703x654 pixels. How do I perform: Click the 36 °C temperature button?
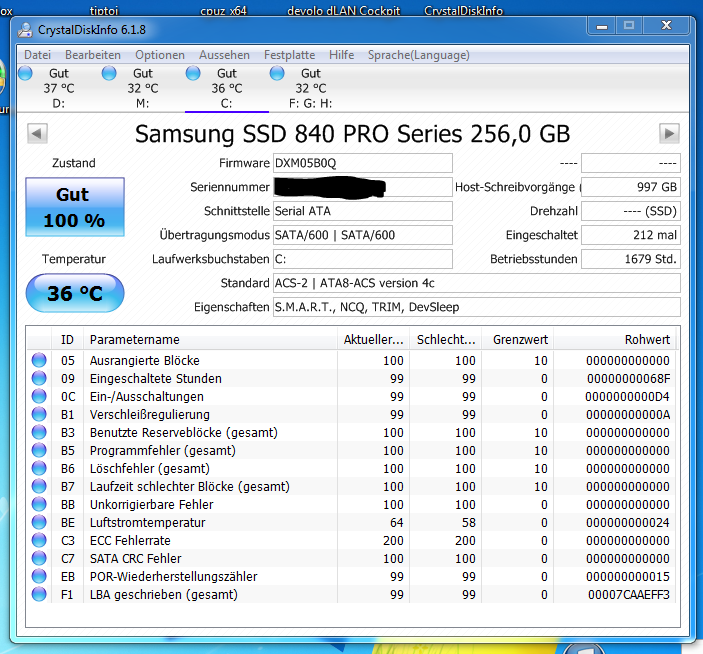tap(75, 293)
